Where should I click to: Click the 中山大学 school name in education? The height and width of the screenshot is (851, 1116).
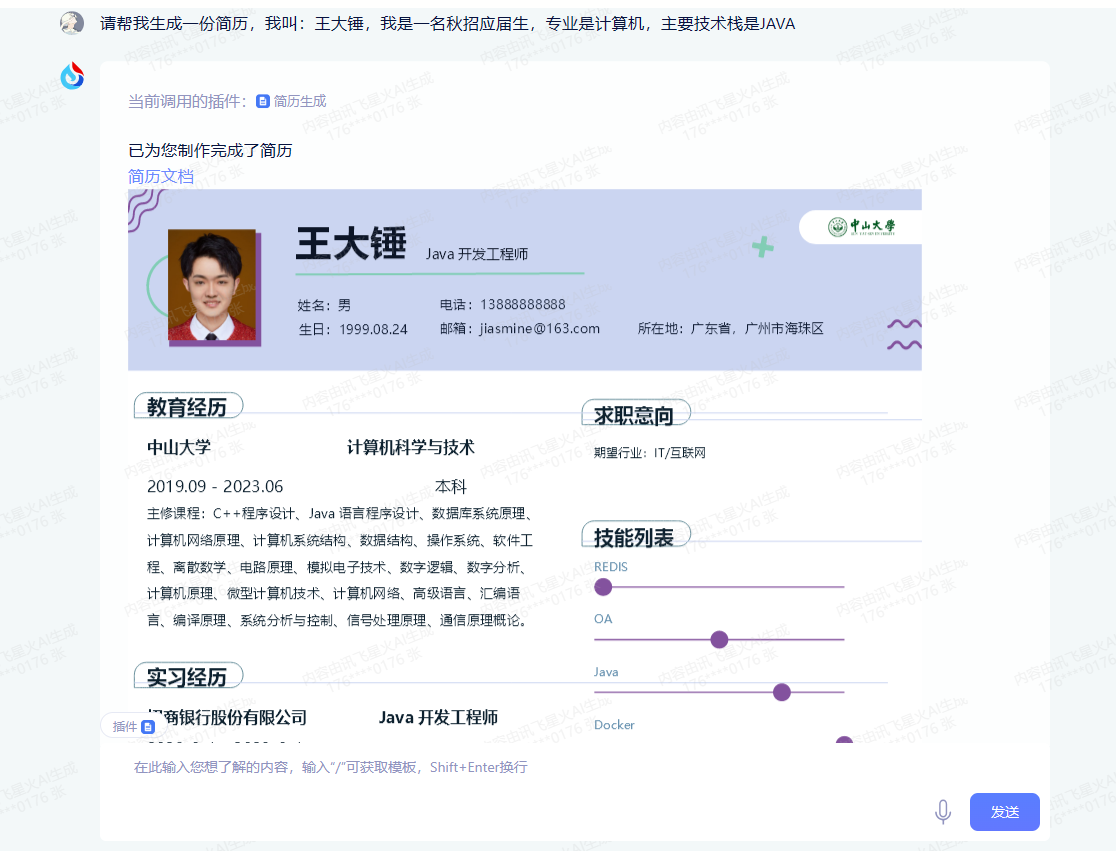(179, 448)
